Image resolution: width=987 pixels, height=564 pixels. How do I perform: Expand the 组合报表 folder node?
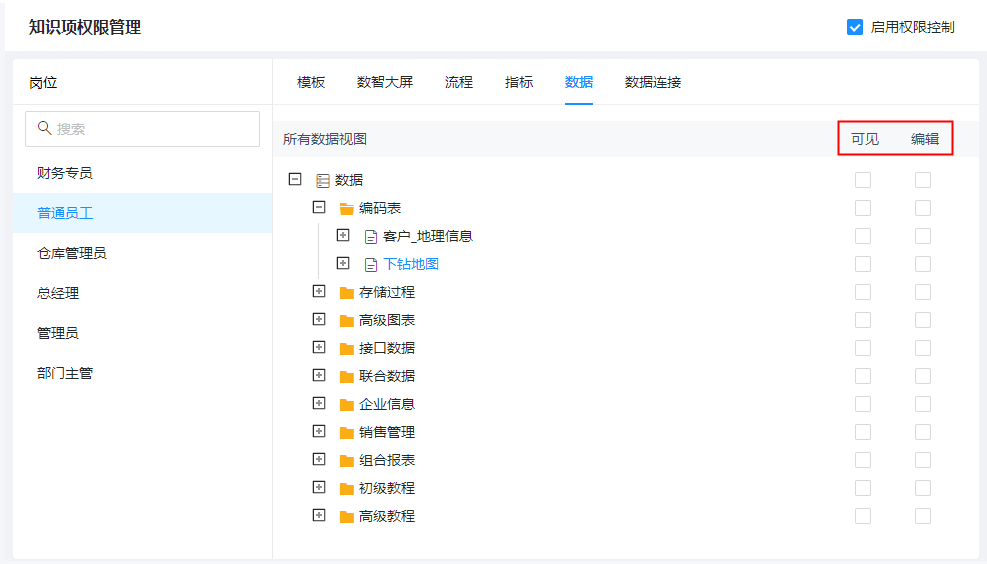(x=319, y=460)
